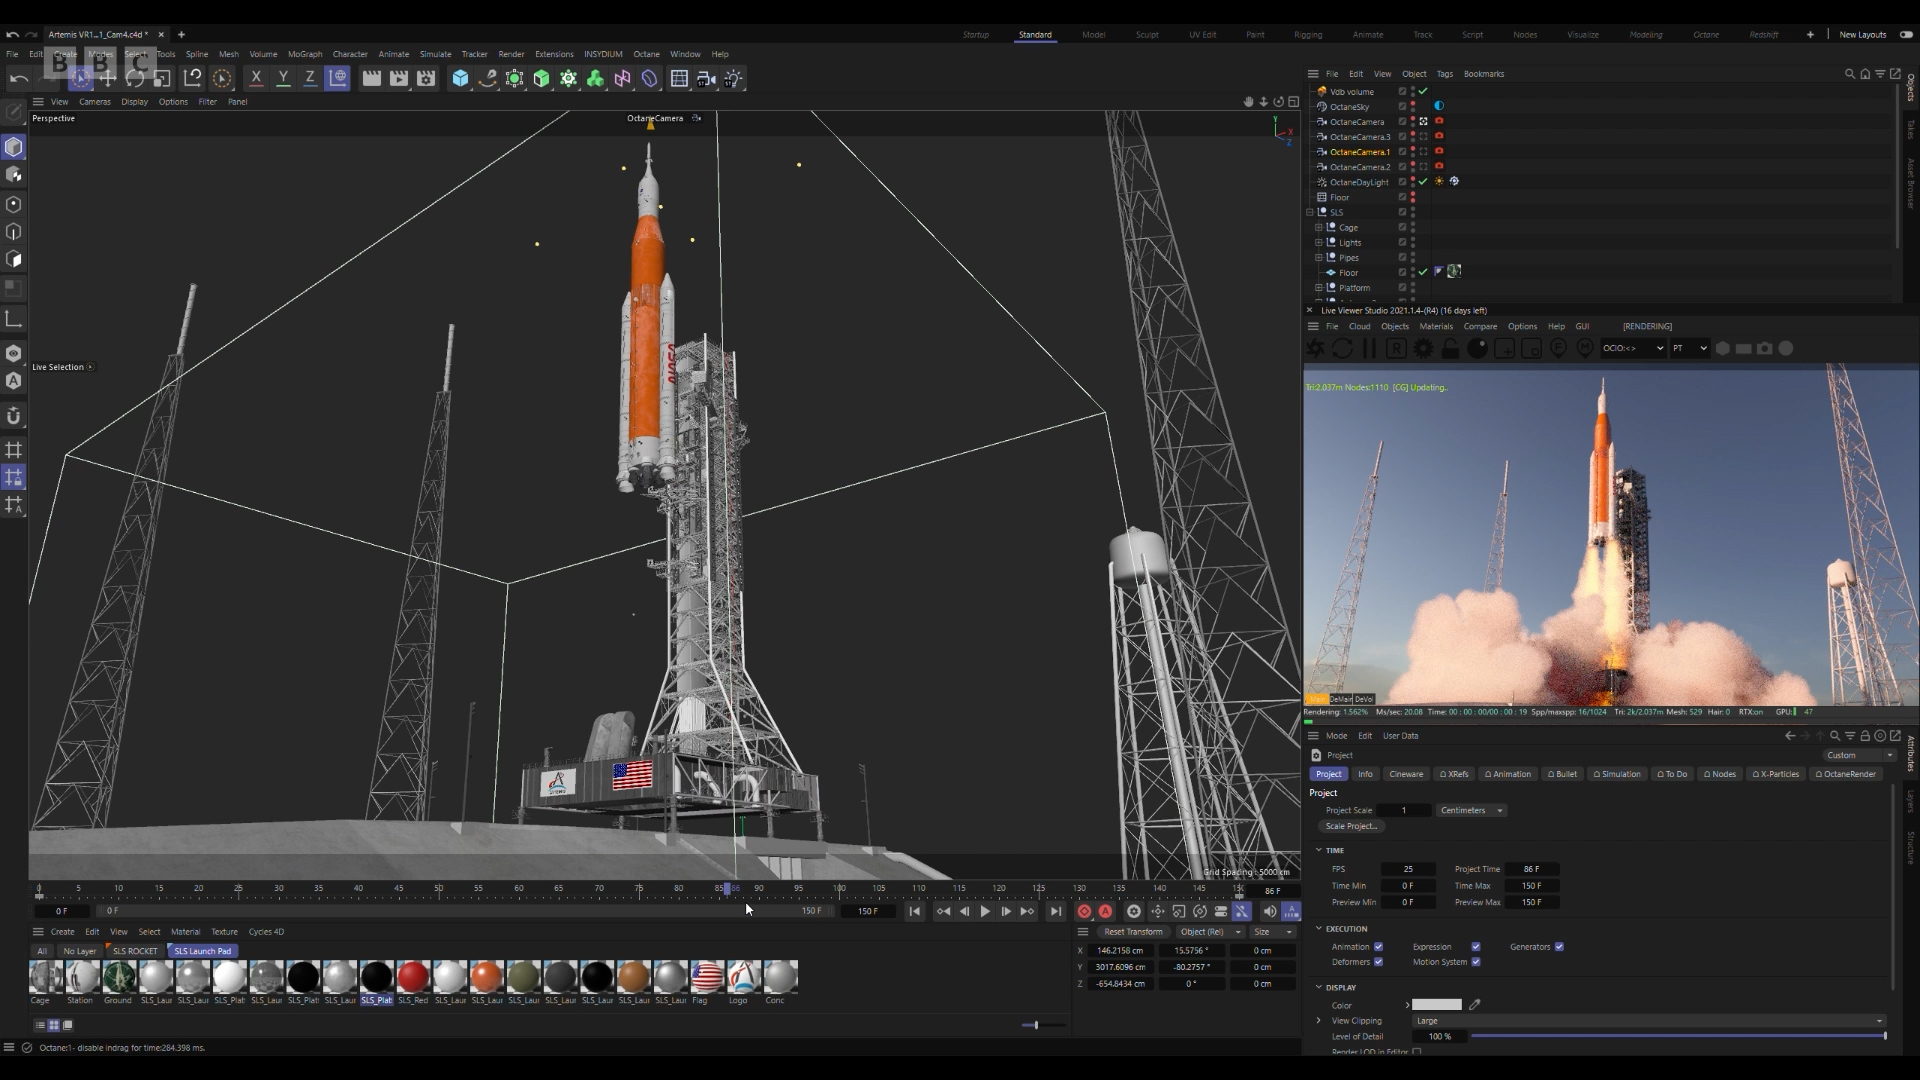Screen dimensions: 1920x1080
Task: Jump to the start of the timeline
Action: [x=914, y=911]
